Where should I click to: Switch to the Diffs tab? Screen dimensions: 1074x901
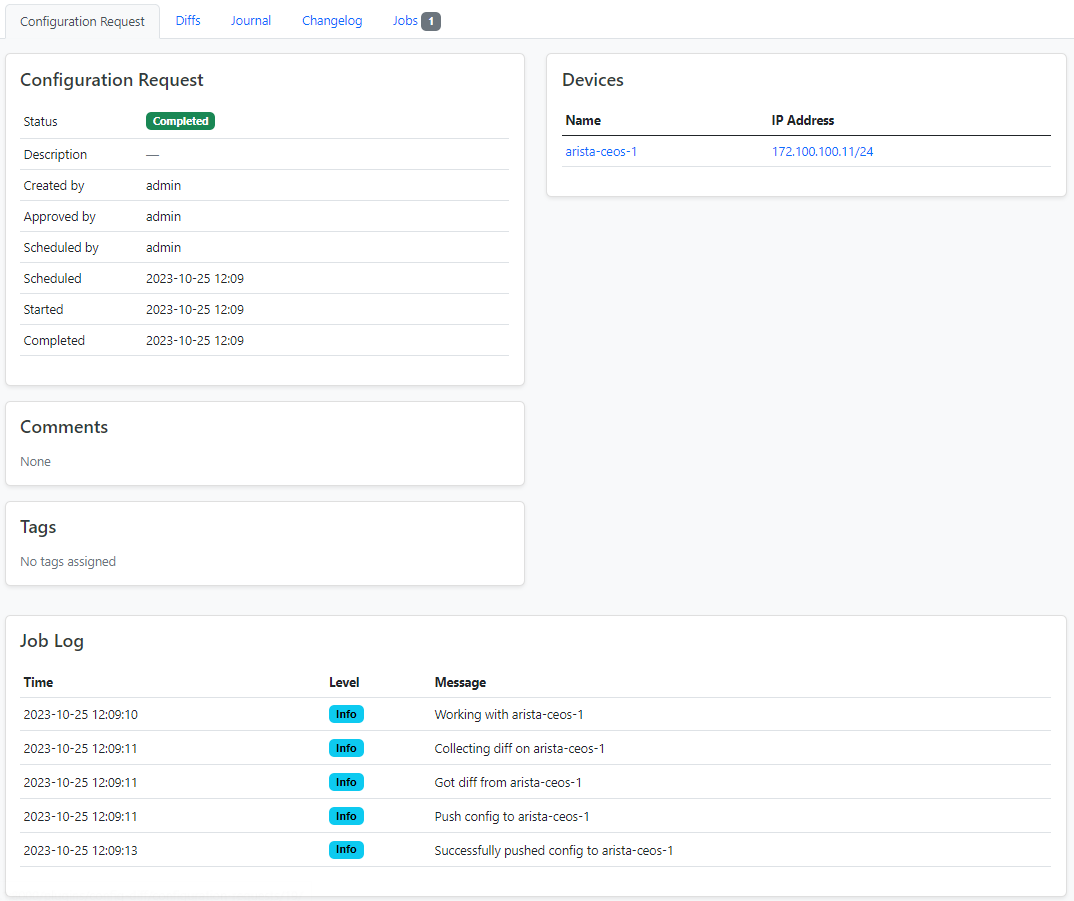tap(188, 21)
